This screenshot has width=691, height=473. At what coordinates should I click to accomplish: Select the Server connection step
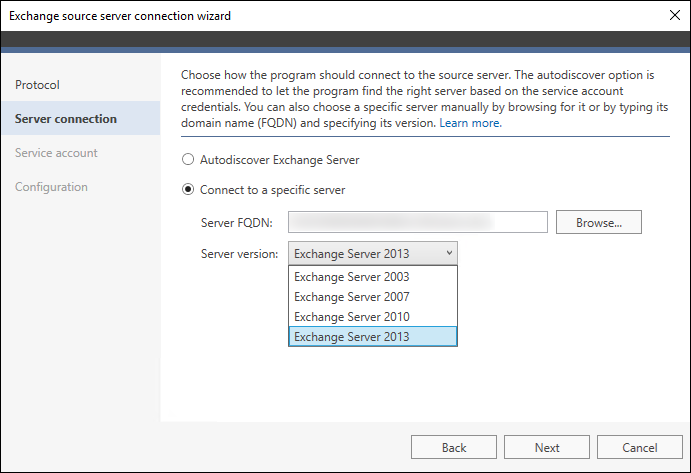tap(81, 118)
